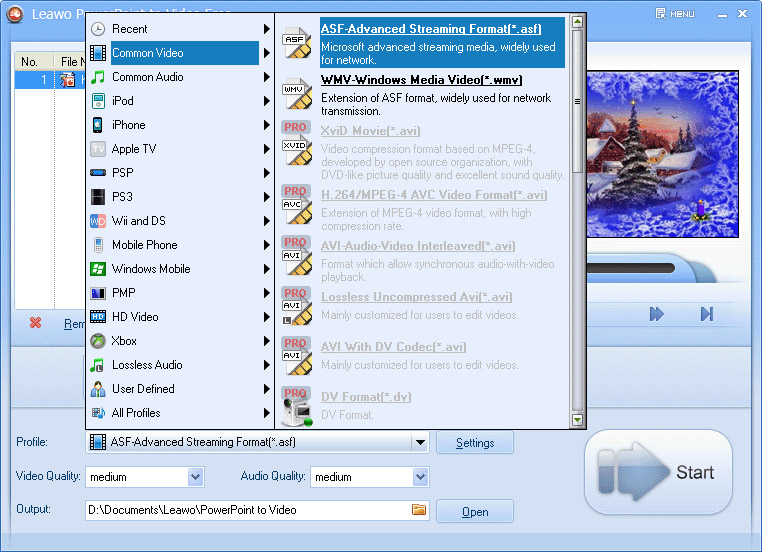Open the Video Quality dropdown
Image resolution: width=762 pixels, height=552 pixels.
pyautogui.click(x=195, y=477)
